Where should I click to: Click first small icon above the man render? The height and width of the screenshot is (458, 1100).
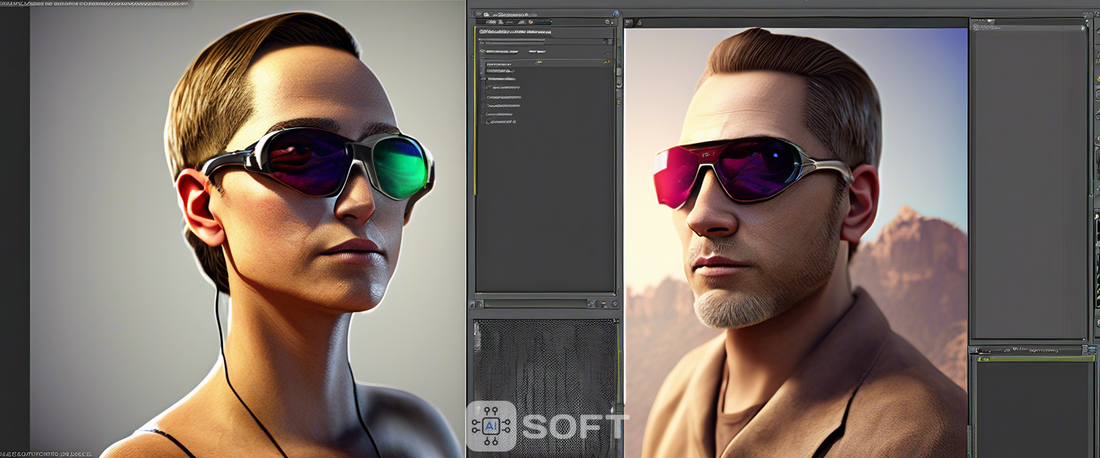(630, 21)
